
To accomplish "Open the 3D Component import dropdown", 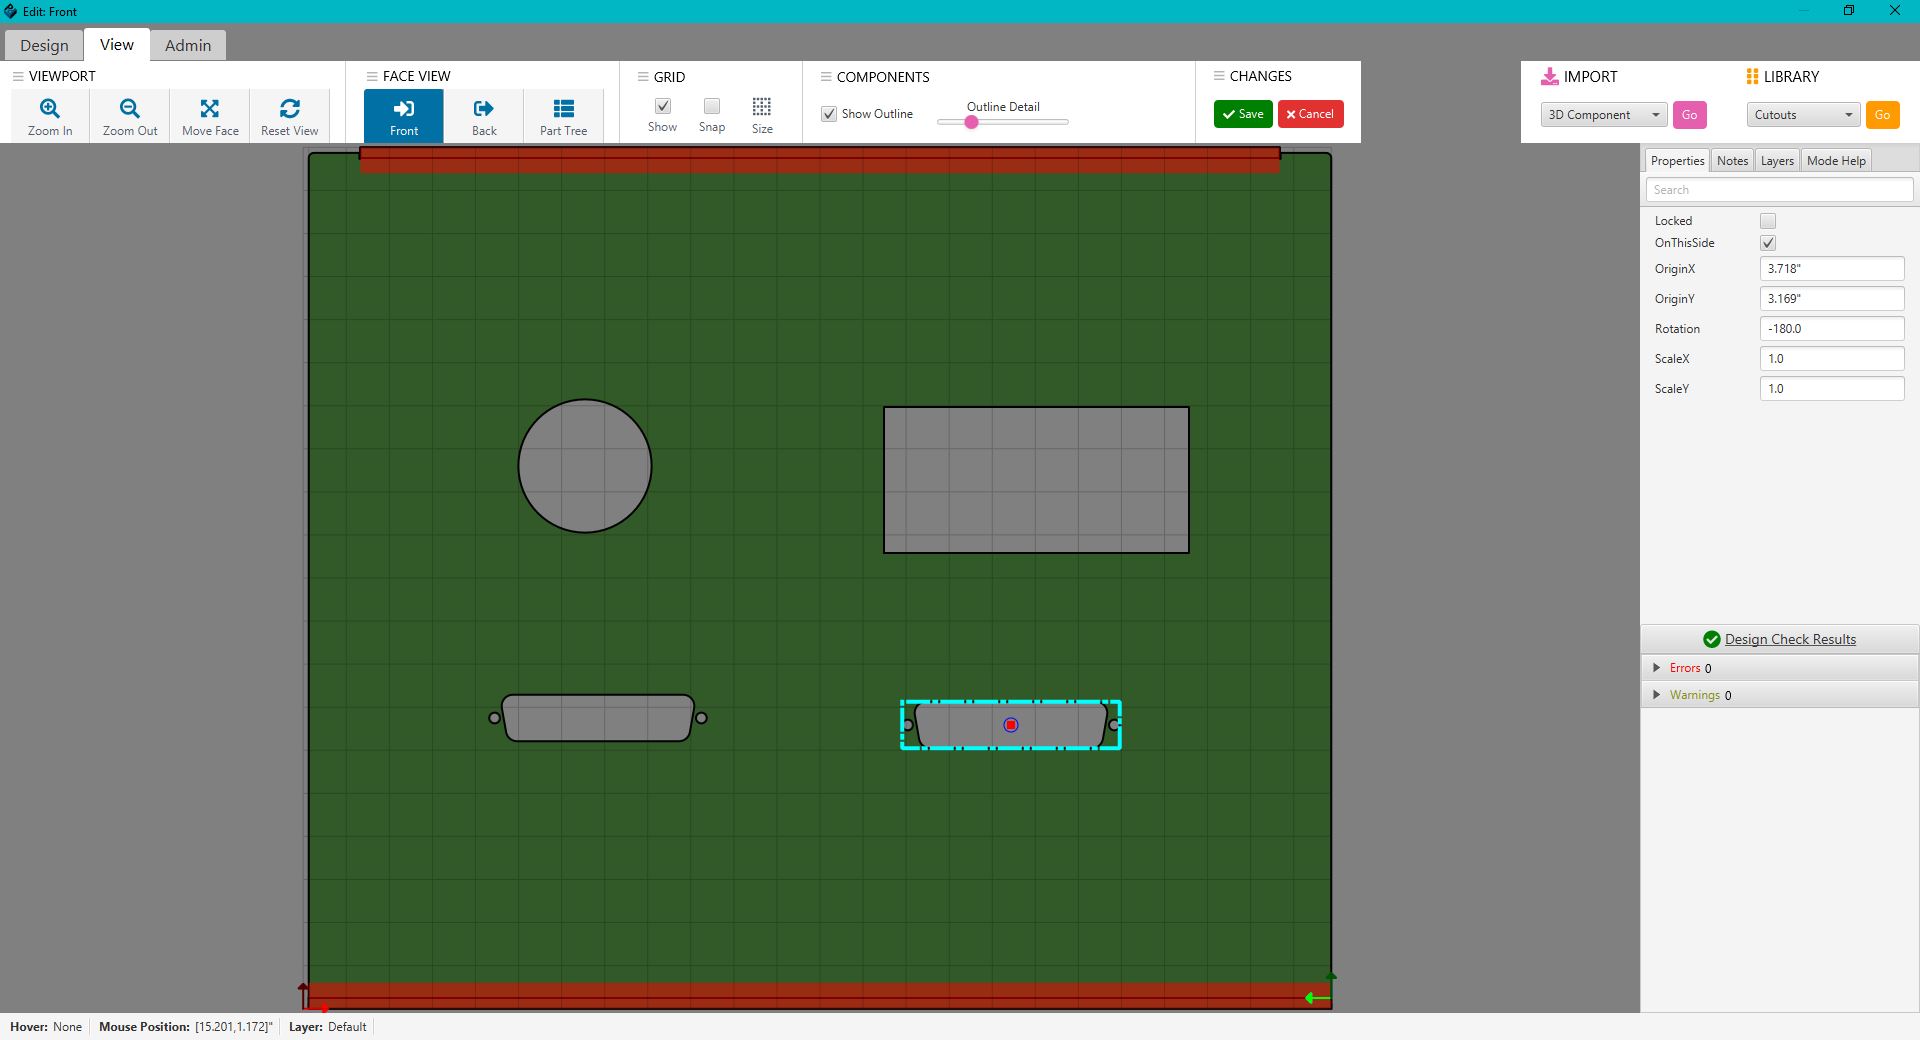I will click(x=1604, y=115).
